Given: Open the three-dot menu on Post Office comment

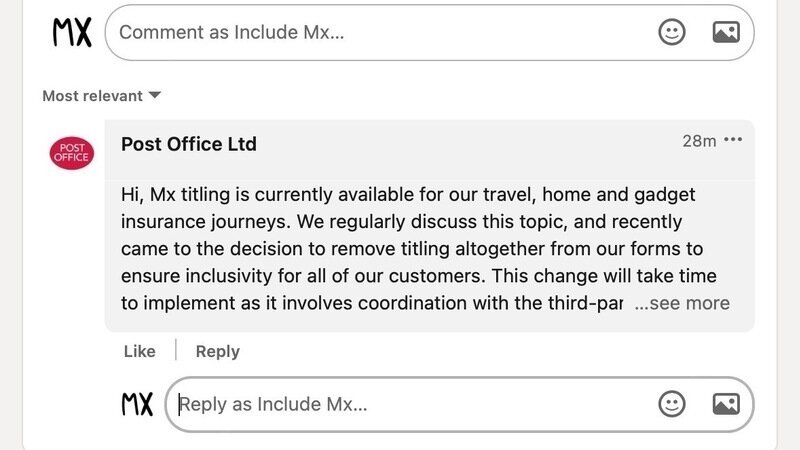Looking at the screenshot, I should pos(733,140).
